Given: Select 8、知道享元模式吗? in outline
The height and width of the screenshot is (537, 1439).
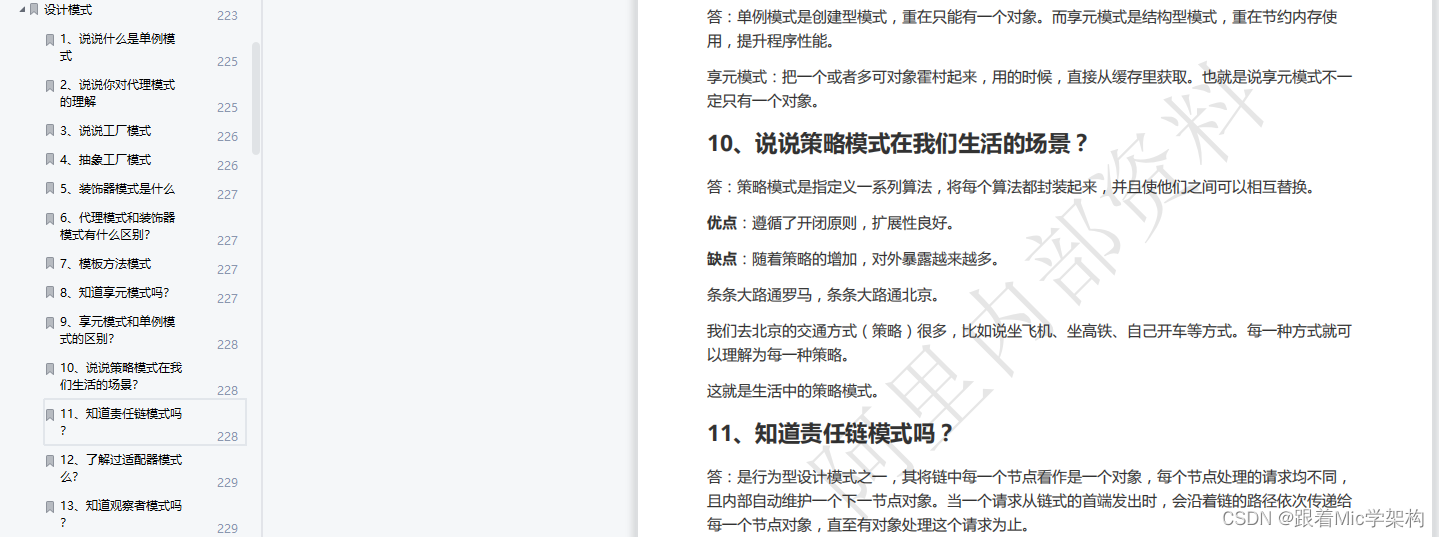Looking at the screenshot, I should 114,293.
